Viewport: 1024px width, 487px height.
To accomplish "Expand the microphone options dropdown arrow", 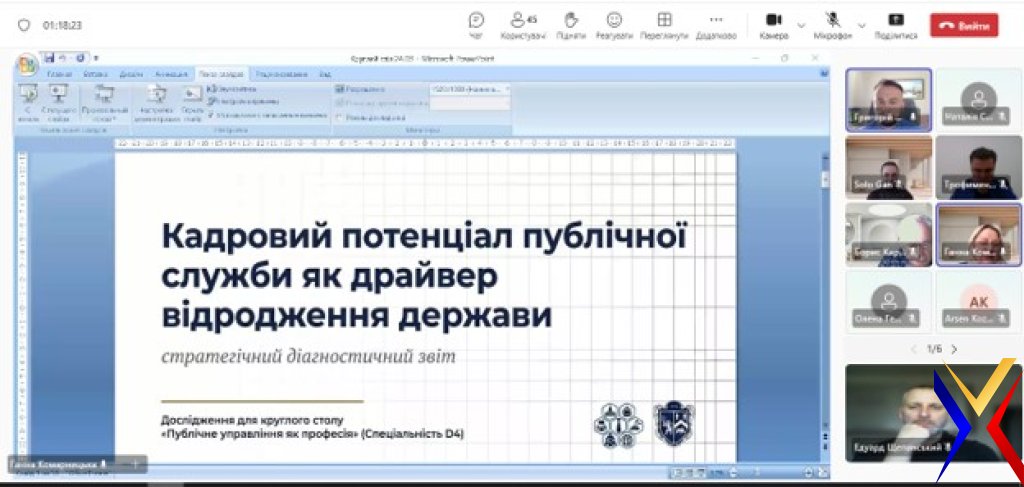I will 861,24.
